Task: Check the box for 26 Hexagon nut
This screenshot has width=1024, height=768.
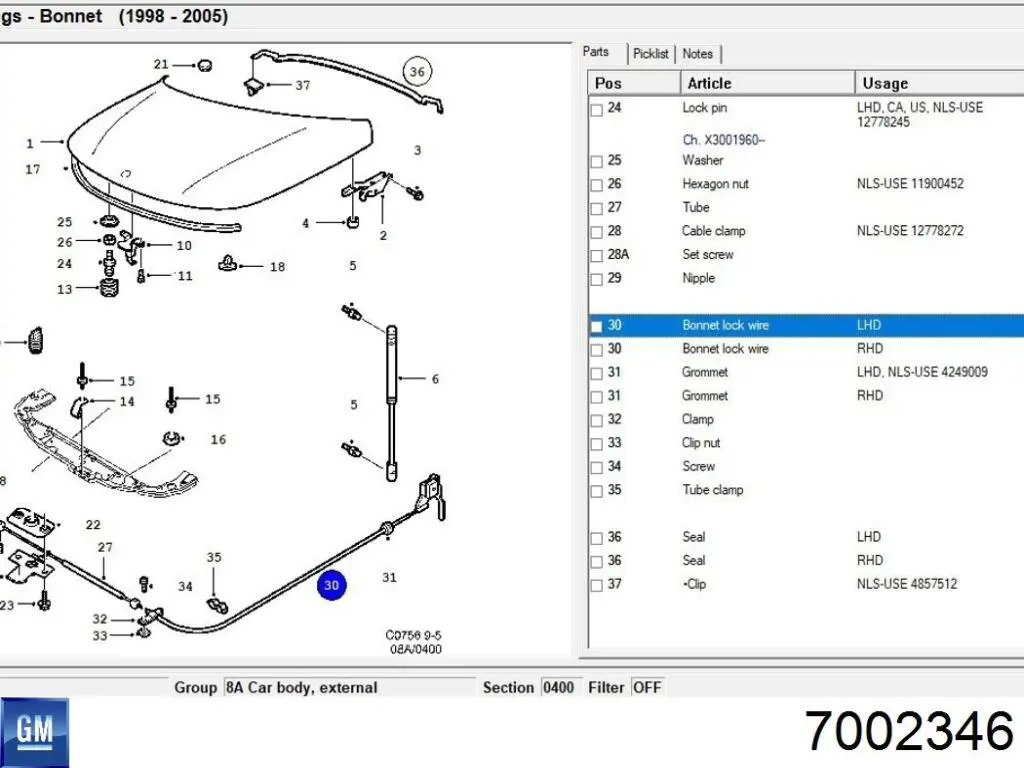Action: pos(596,185)
